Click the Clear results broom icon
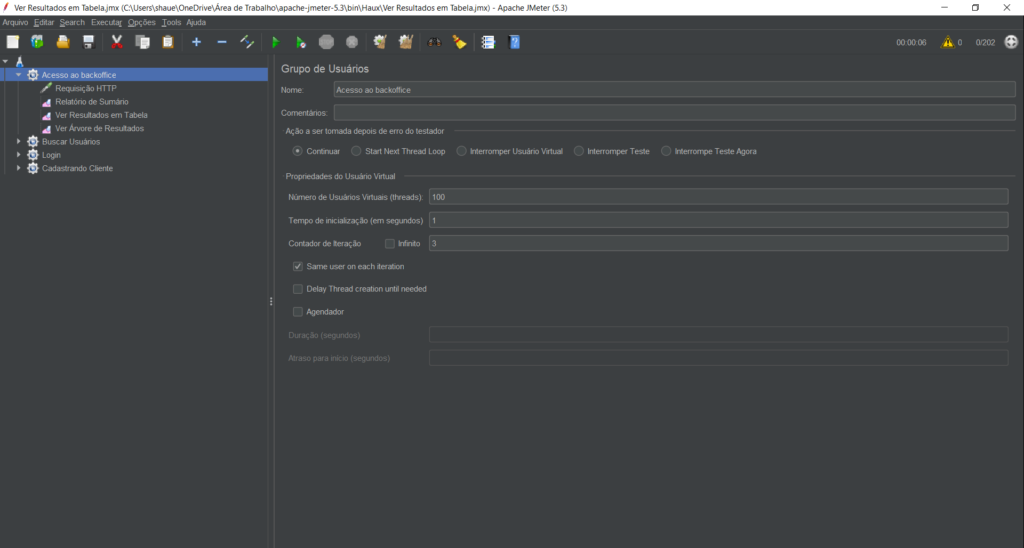 [380, 42]
